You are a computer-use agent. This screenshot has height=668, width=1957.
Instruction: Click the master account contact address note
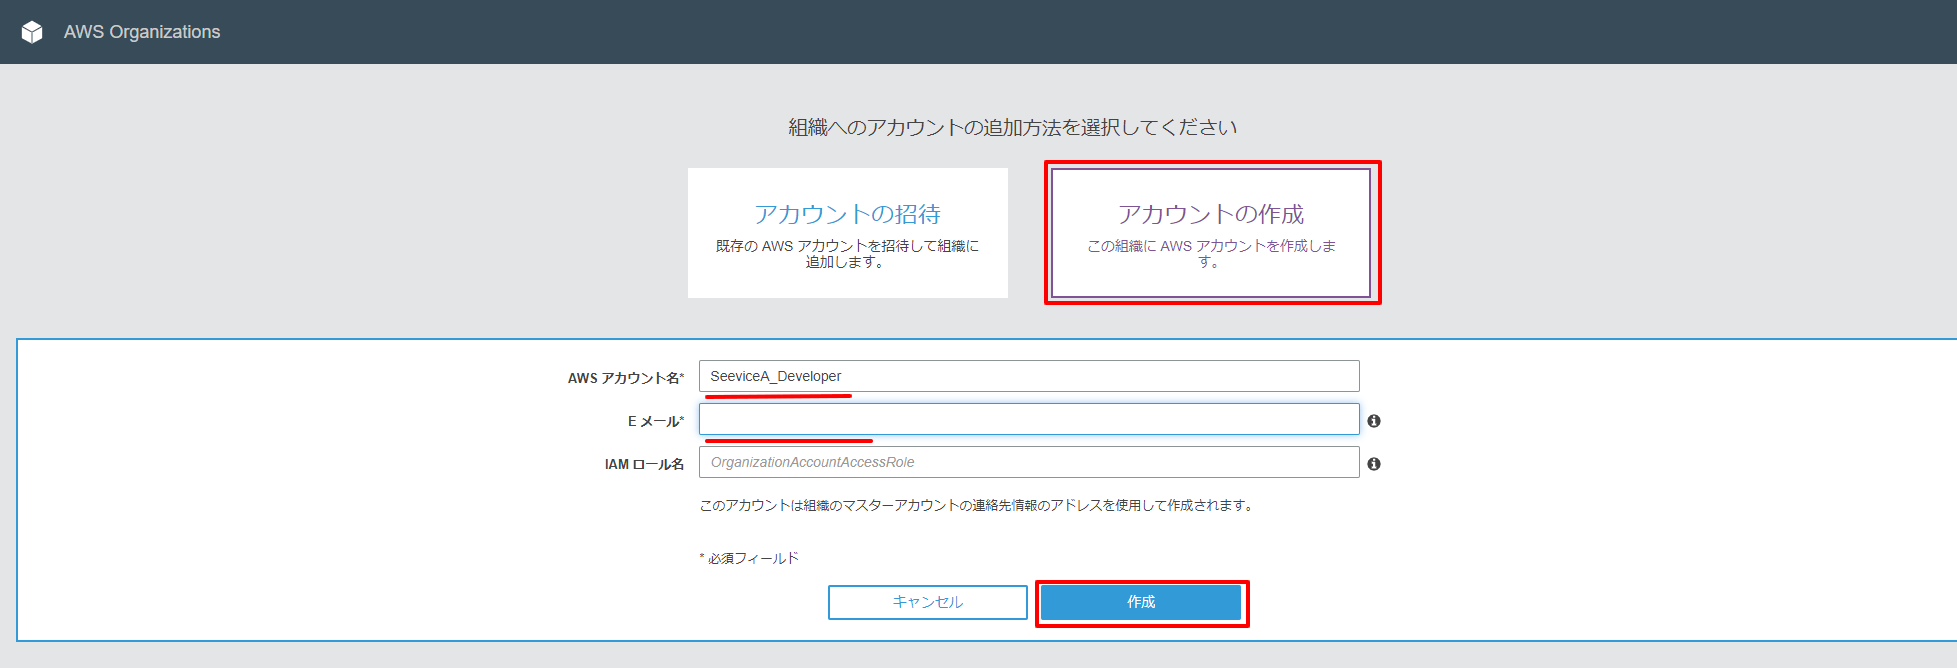click(976, 505)
